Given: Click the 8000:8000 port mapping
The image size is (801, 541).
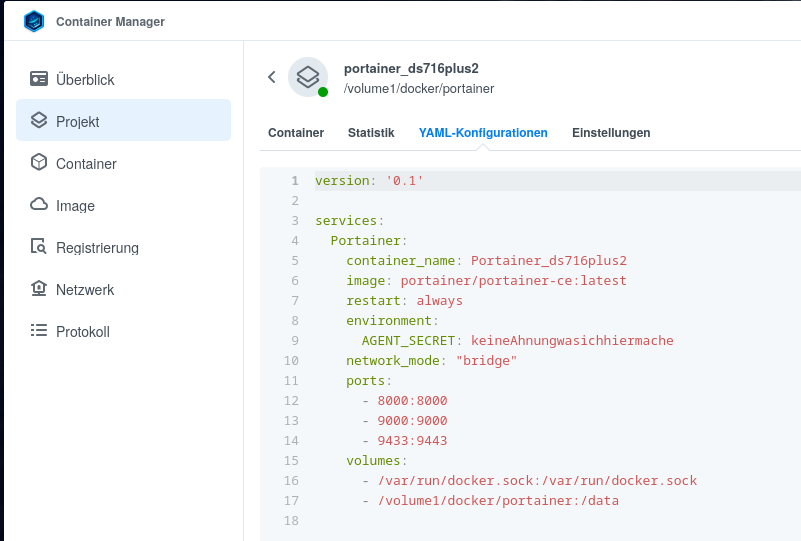Looking at the screenshot, I should [412, 401].
